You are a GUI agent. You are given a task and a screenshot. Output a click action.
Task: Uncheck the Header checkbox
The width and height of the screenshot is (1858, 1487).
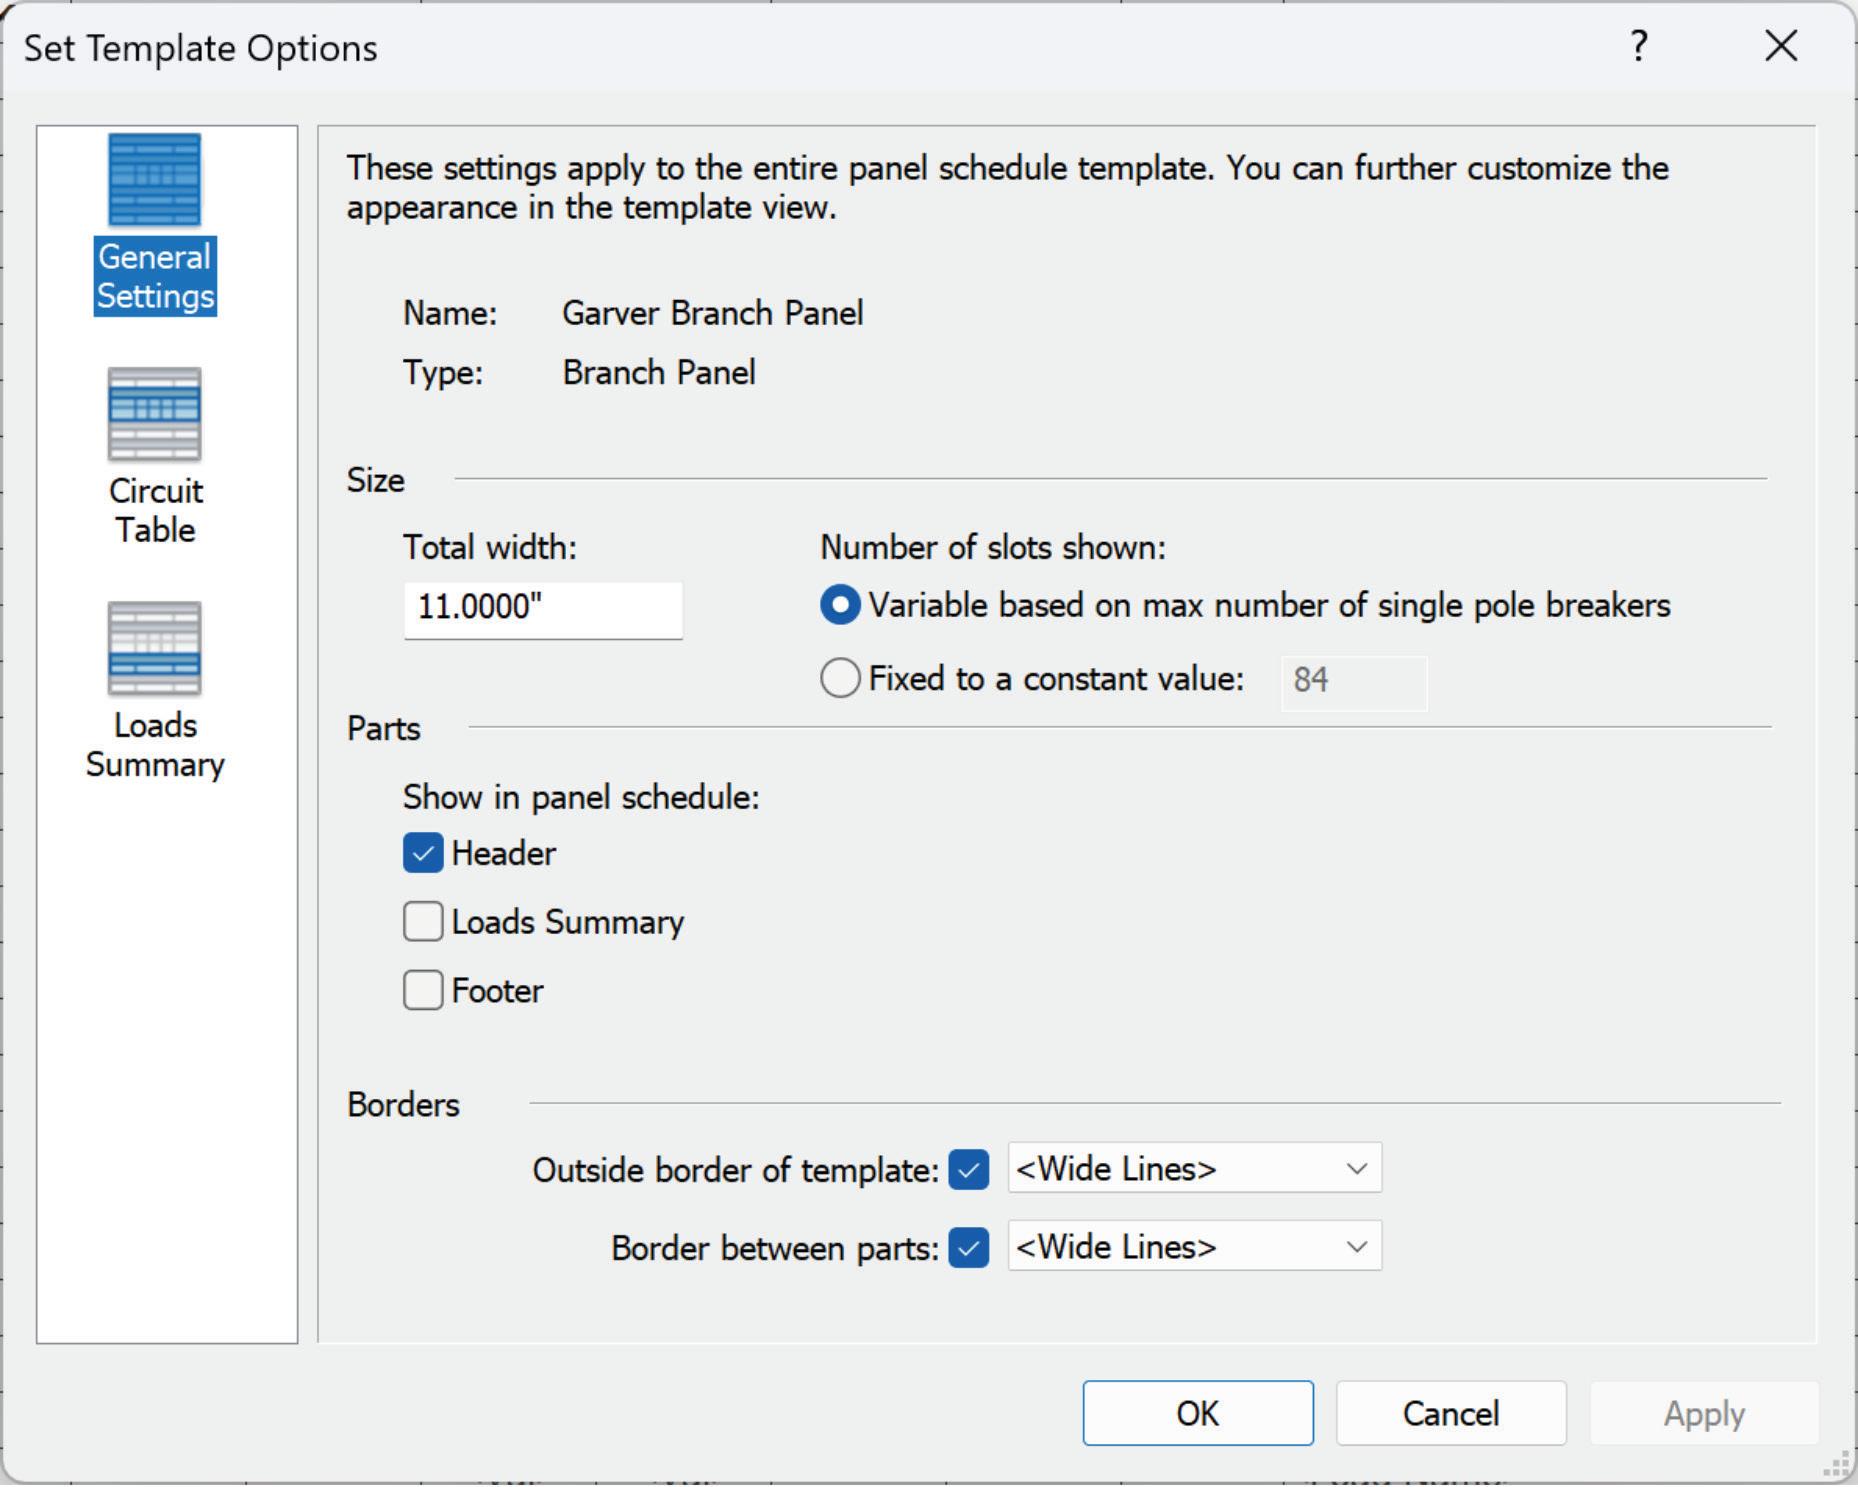tap(423, 853)
